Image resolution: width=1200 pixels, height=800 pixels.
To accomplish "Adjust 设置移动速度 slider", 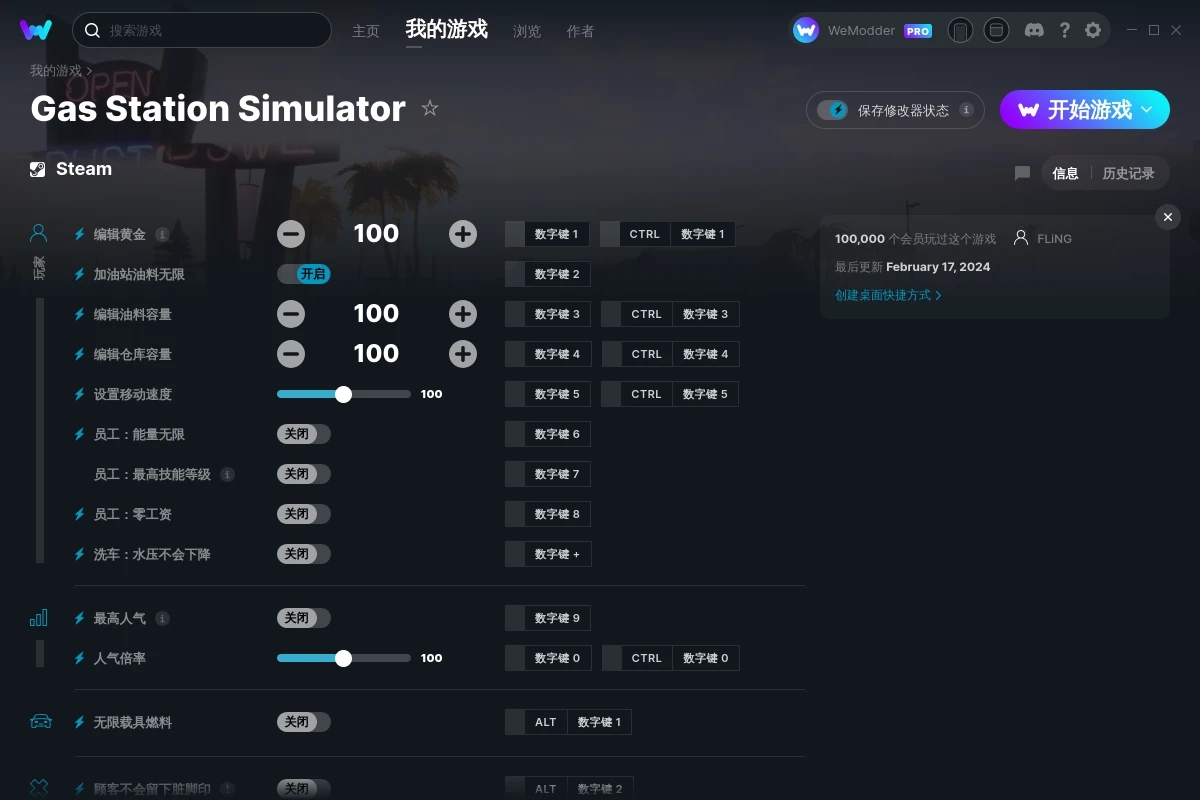I will (x=343, y=394).
